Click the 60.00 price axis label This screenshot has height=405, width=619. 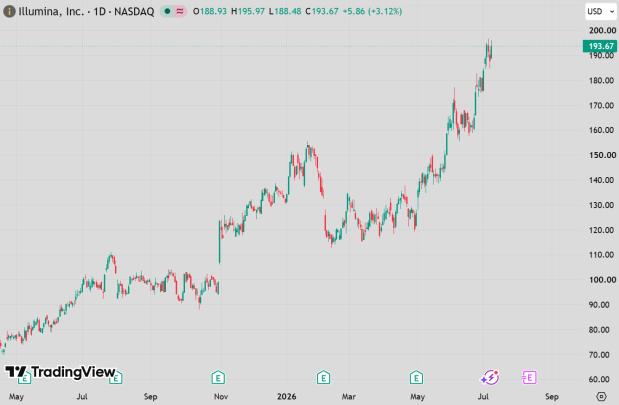[599, 379]
